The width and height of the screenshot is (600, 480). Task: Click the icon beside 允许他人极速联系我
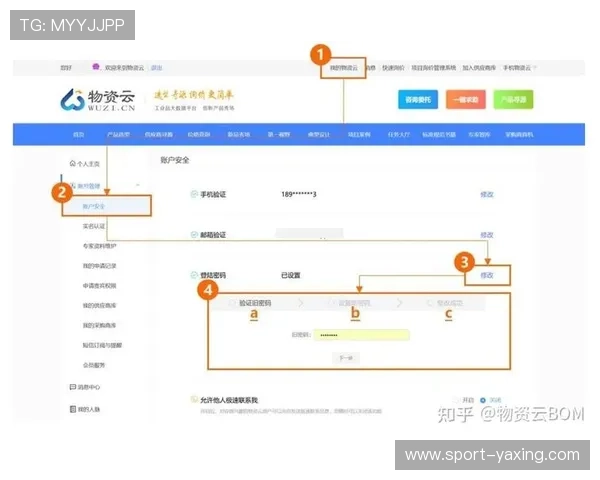pyautogui.click(x=194, y=400)
